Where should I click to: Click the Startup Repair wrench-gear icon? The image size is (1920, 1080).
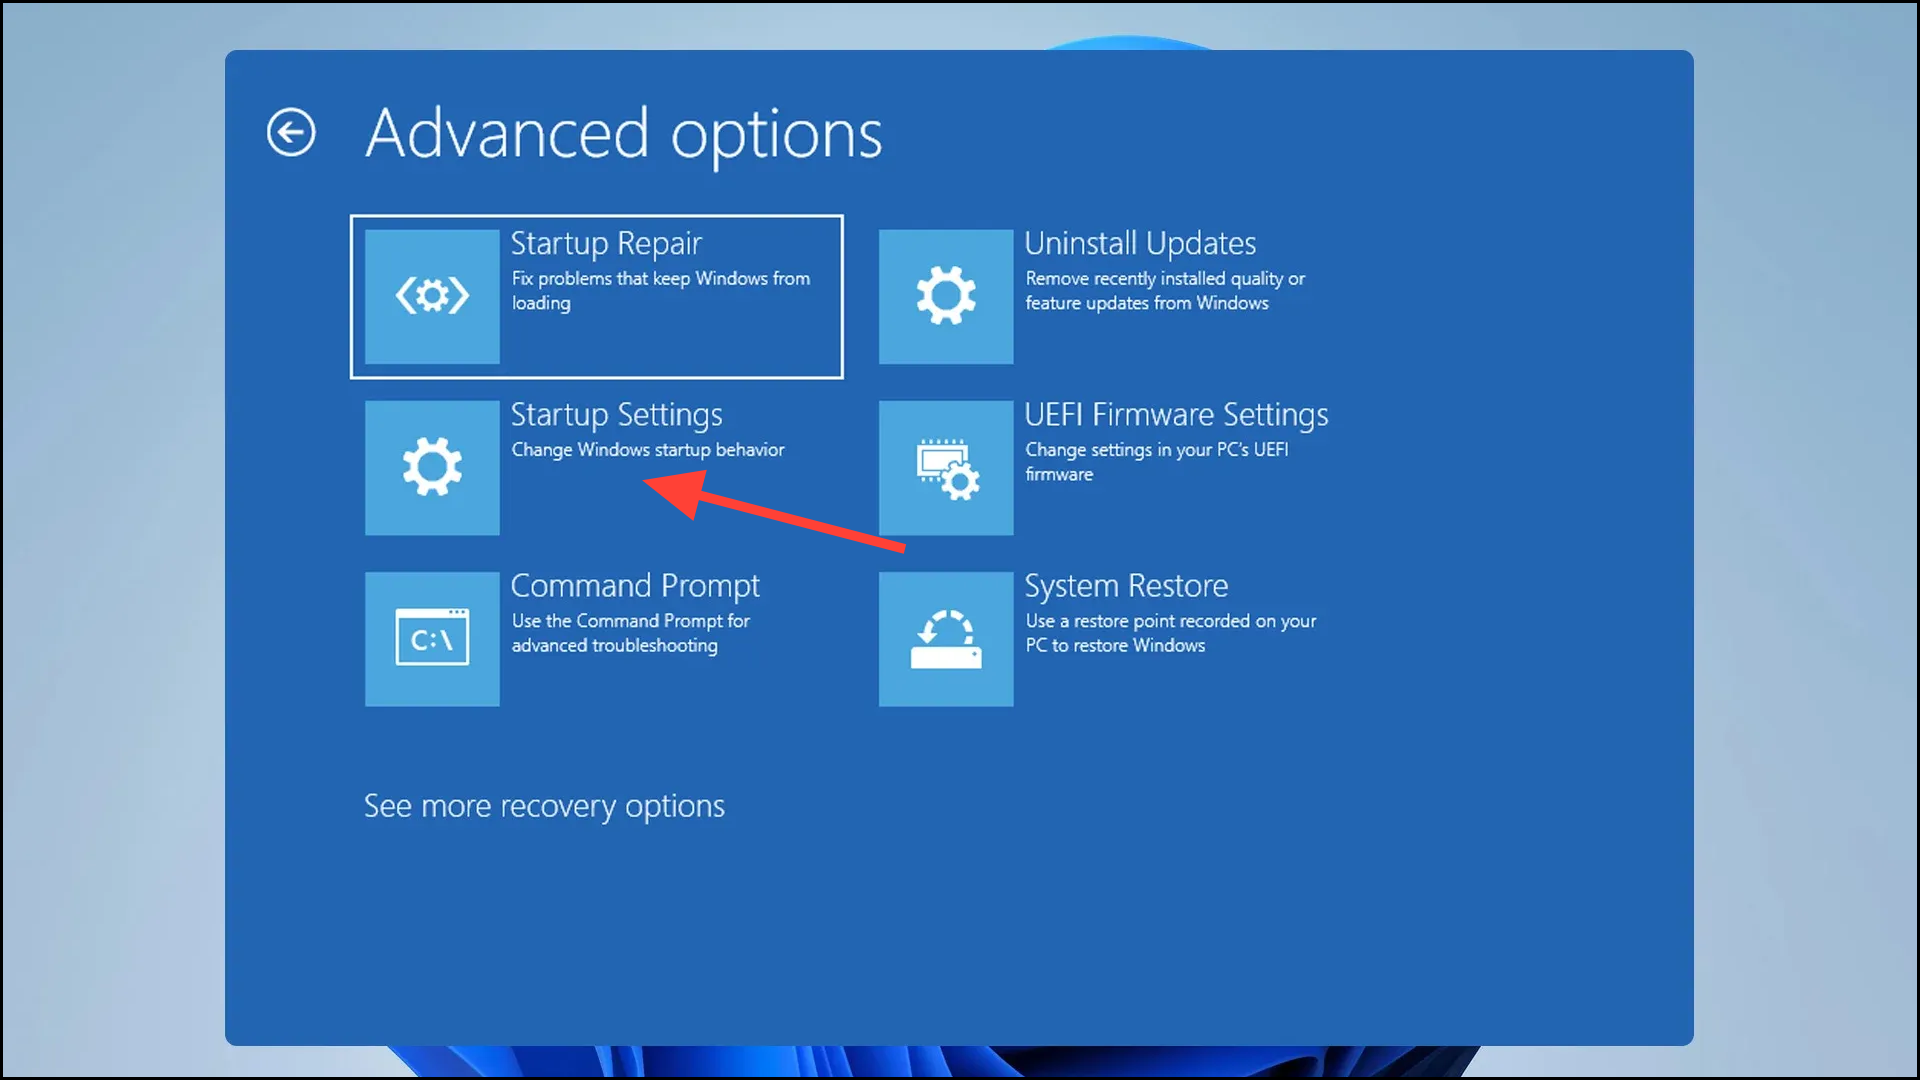(432, 296)
